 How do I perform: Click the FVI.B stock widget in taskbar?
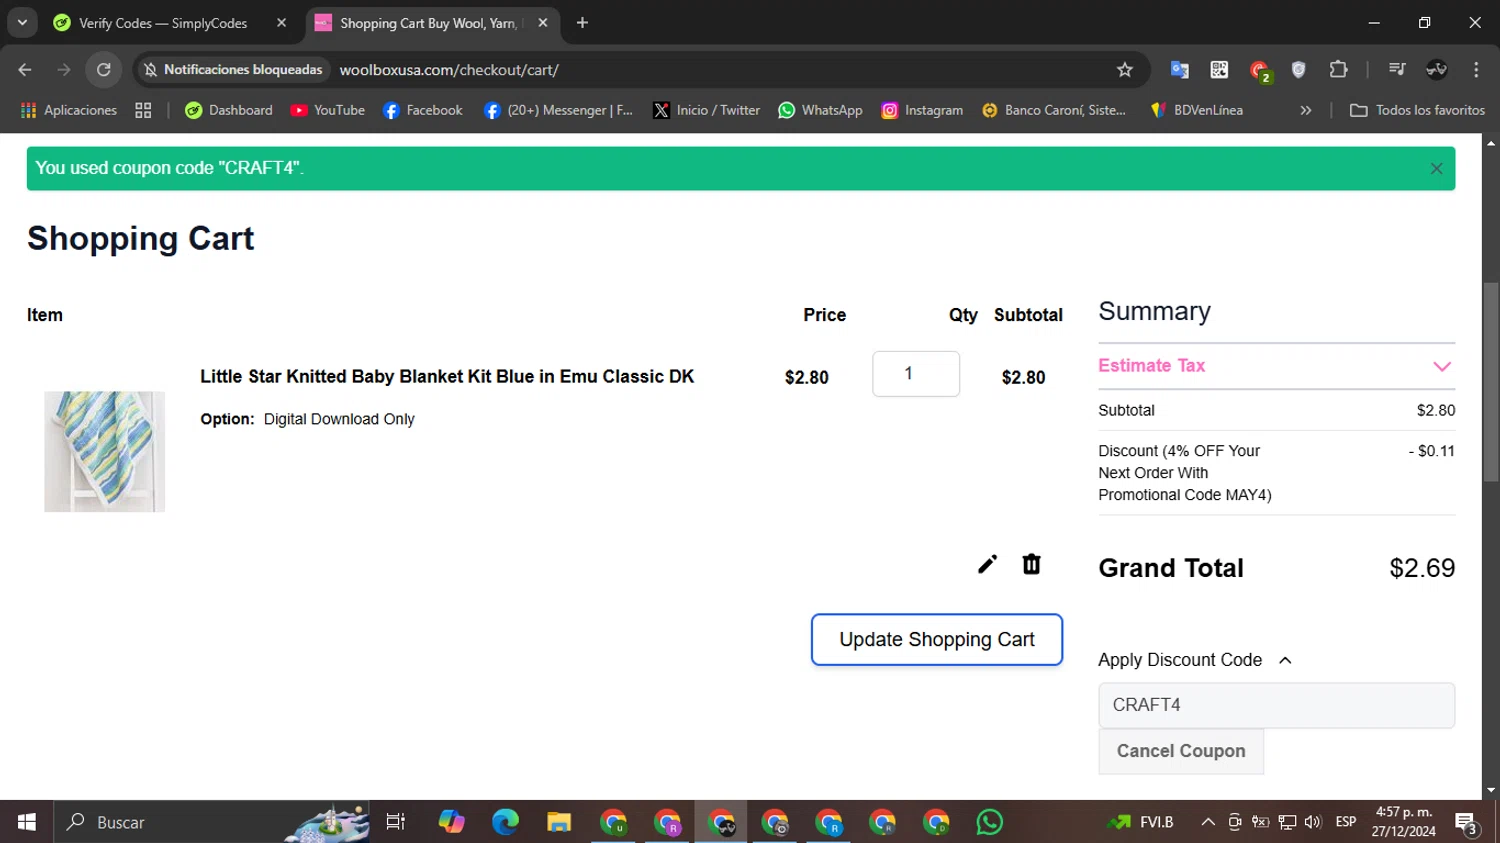(x=1141, y=822)
